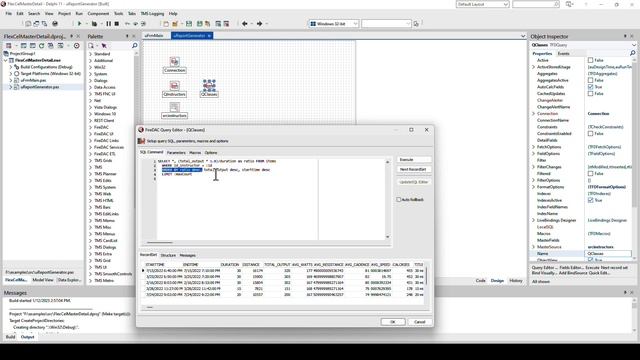Click the icon beside the empty toolbar combo
Viewport: 640px width, 360px height.
tap(416, 24)
